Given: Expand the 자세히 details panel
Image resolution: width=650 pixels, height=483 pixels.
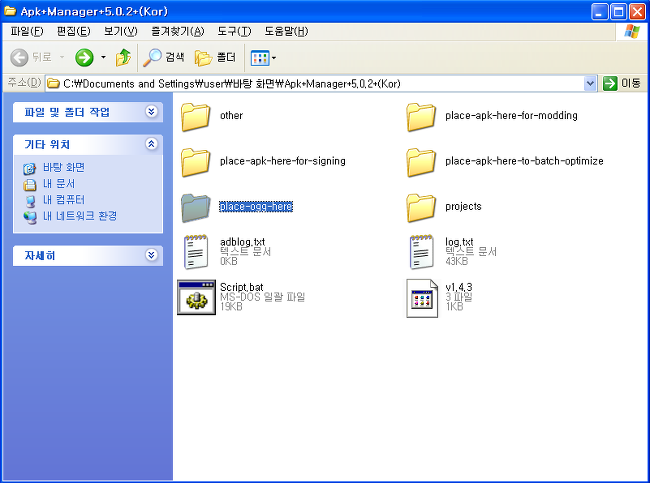Looking at the screenshot, I should (x=151, y=255).
